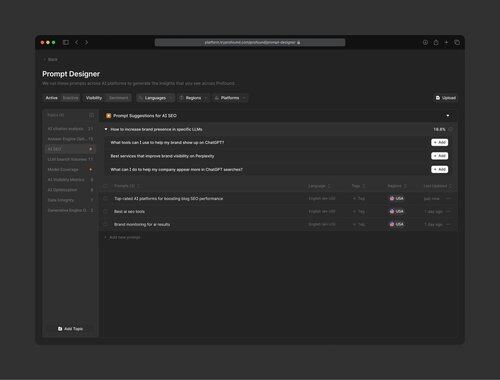Image resolution: width=500 pixels, height=380 pixels.
Task: Toggle the browser sidebar icon
Action: coord(66,42)
